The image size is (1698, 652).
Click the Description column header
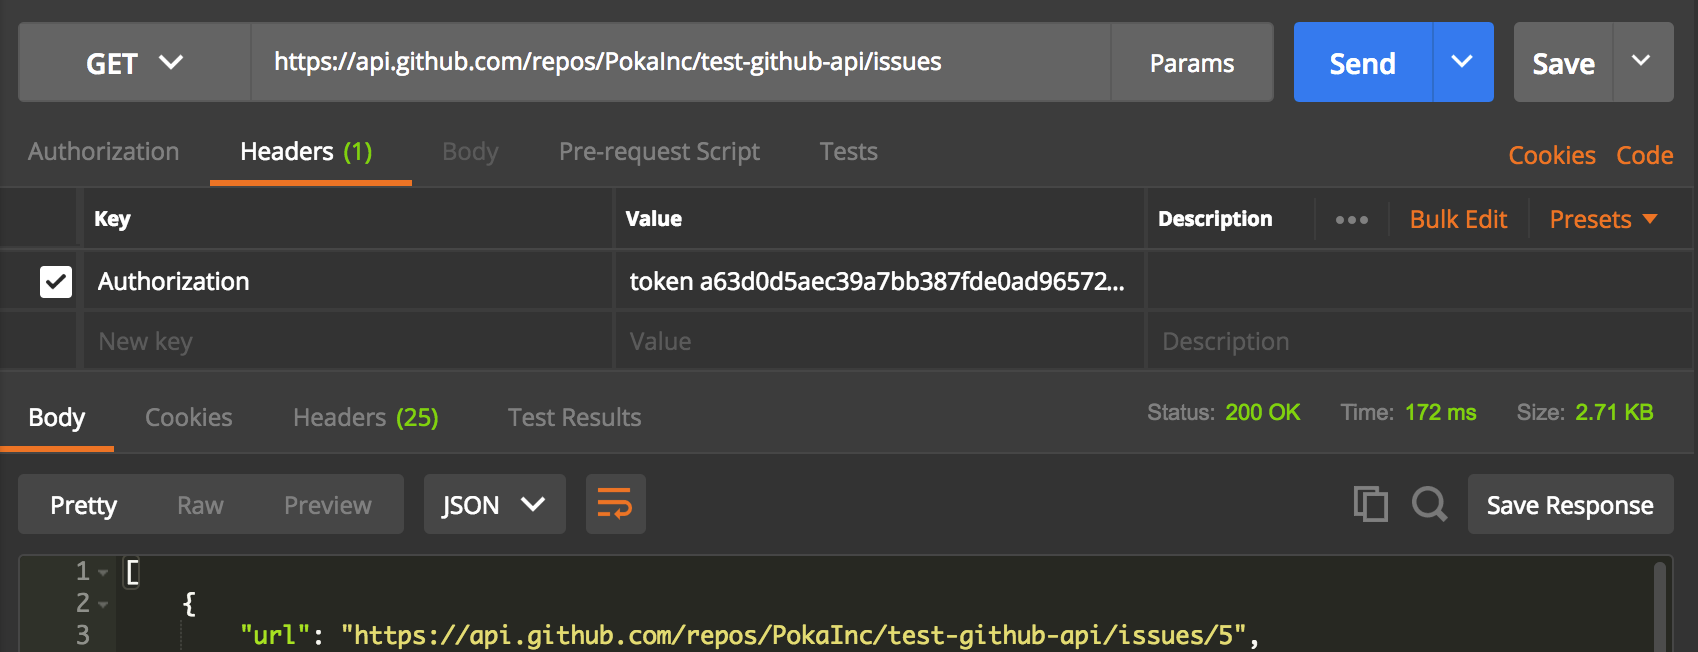pos(1215,219)
